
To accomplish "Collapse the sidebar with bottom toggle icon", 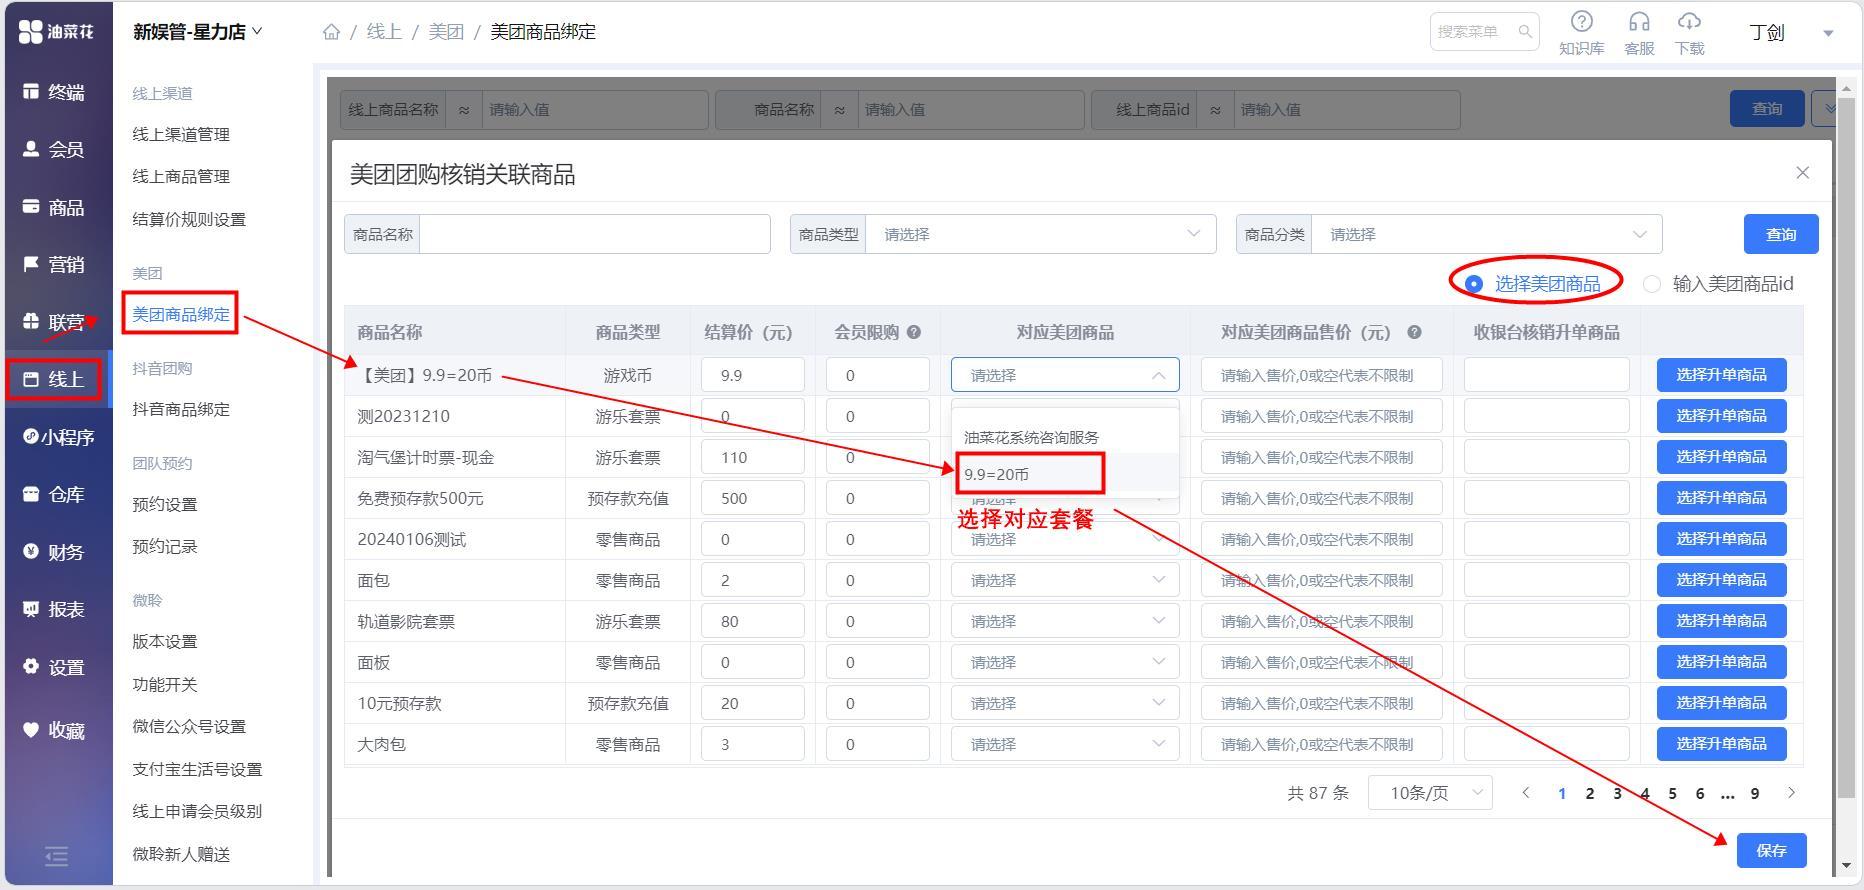I will [x=57, y=856].
